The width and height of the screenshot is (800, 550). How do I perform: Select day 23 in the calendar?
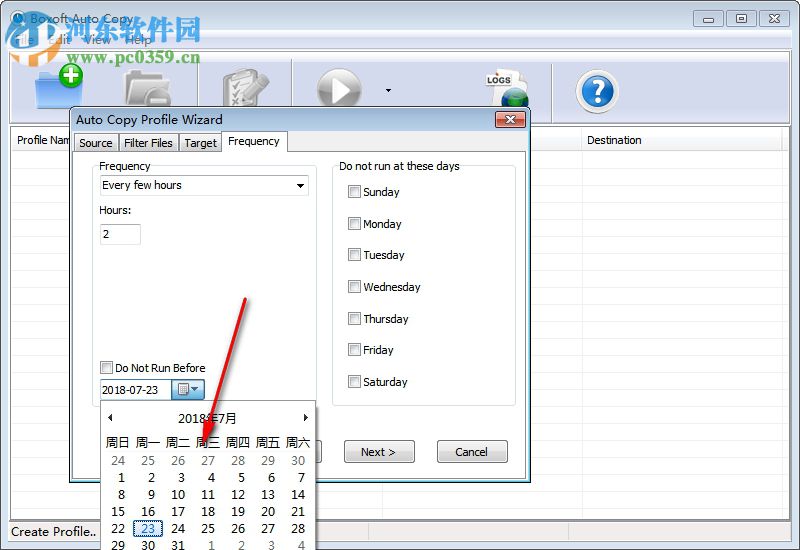pyautogui.click(x=148, y=529)
